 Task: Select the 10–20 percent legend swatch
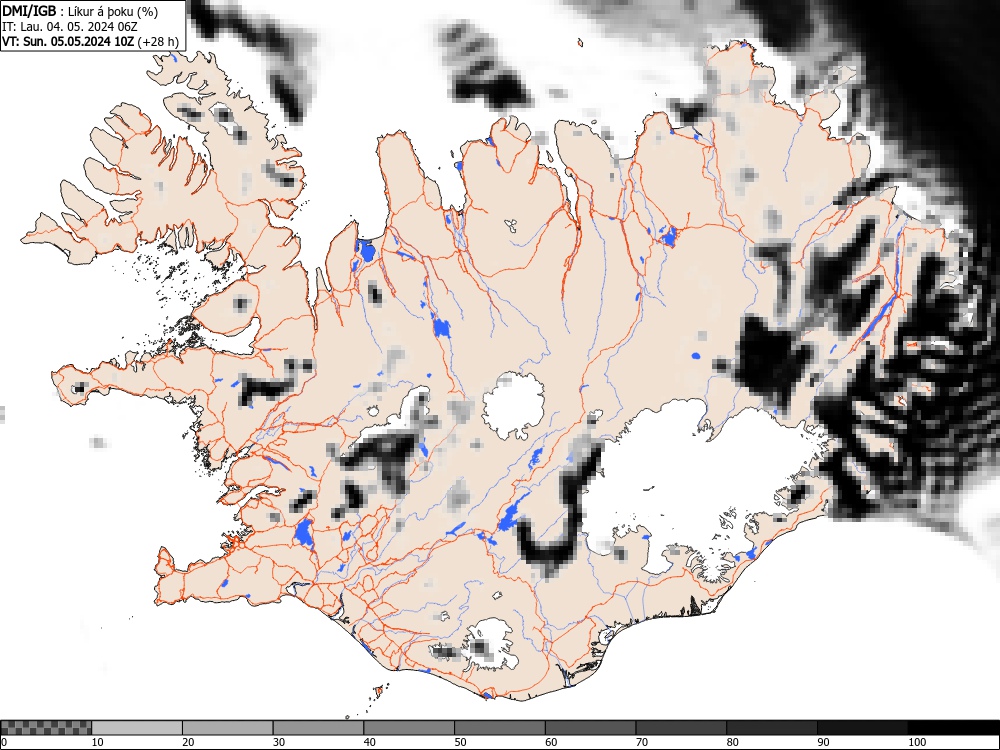point(137,728)
